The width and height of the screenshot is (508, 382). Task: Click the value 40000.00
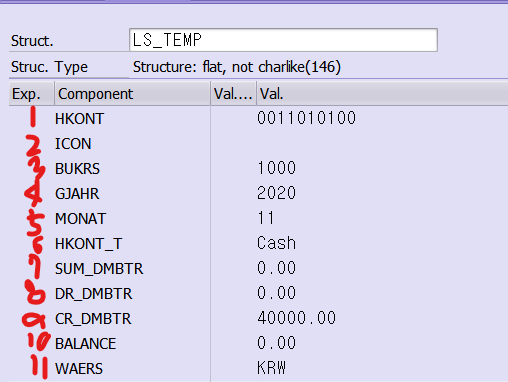click(297, 318)
